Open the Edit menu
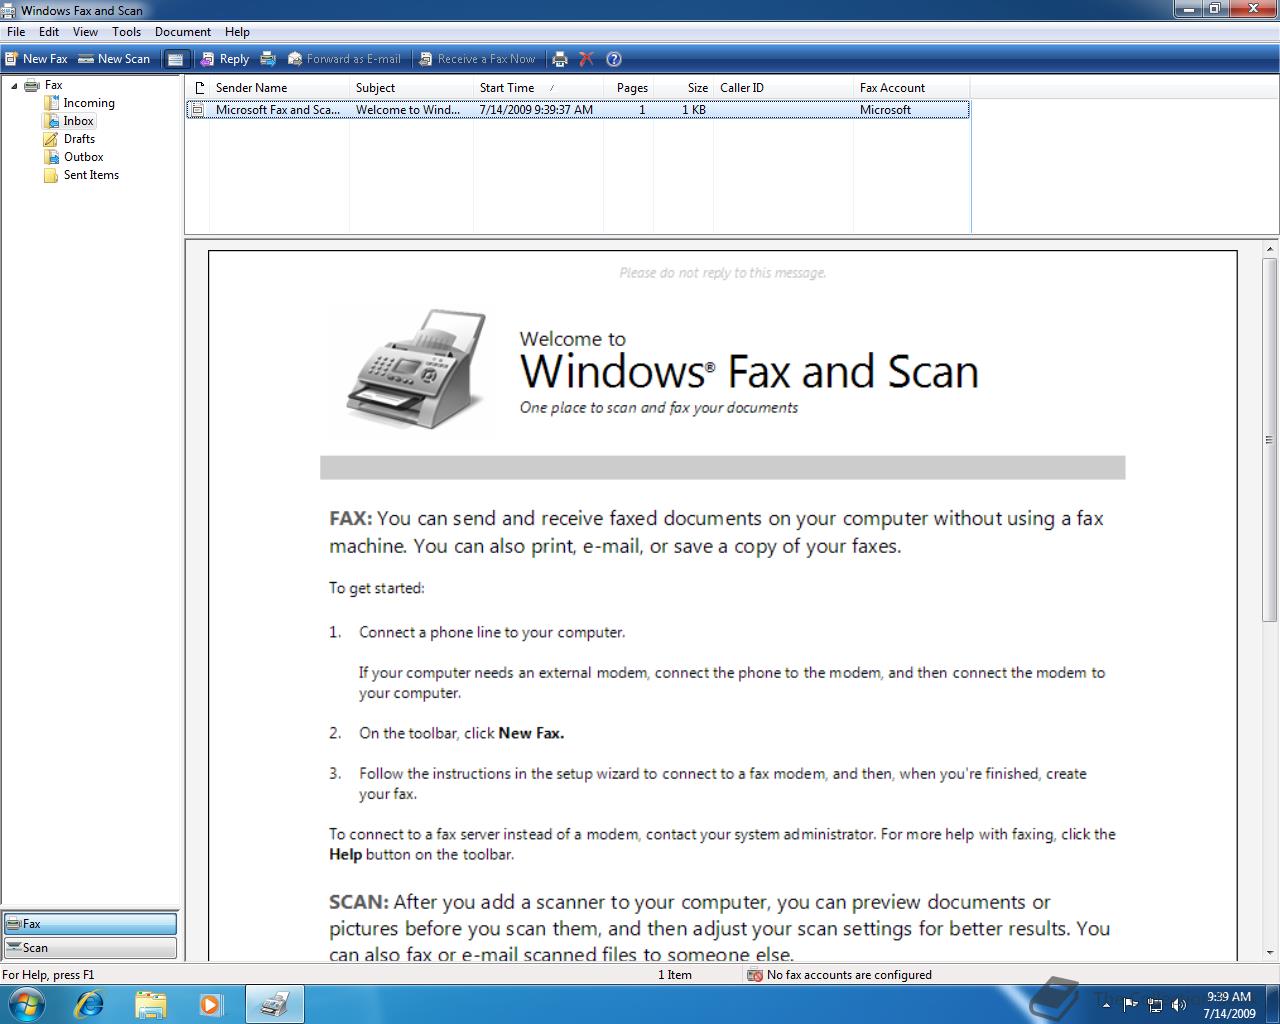The height and width of the screenshot is (1024, 1280). click(x=49, y=32)
